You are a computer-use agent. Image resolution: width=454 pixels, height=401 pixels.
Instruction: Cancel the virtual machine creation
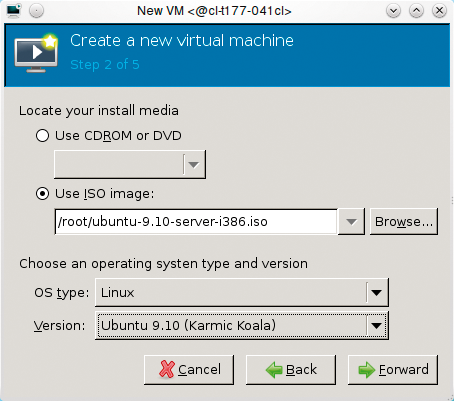(189, 370)
